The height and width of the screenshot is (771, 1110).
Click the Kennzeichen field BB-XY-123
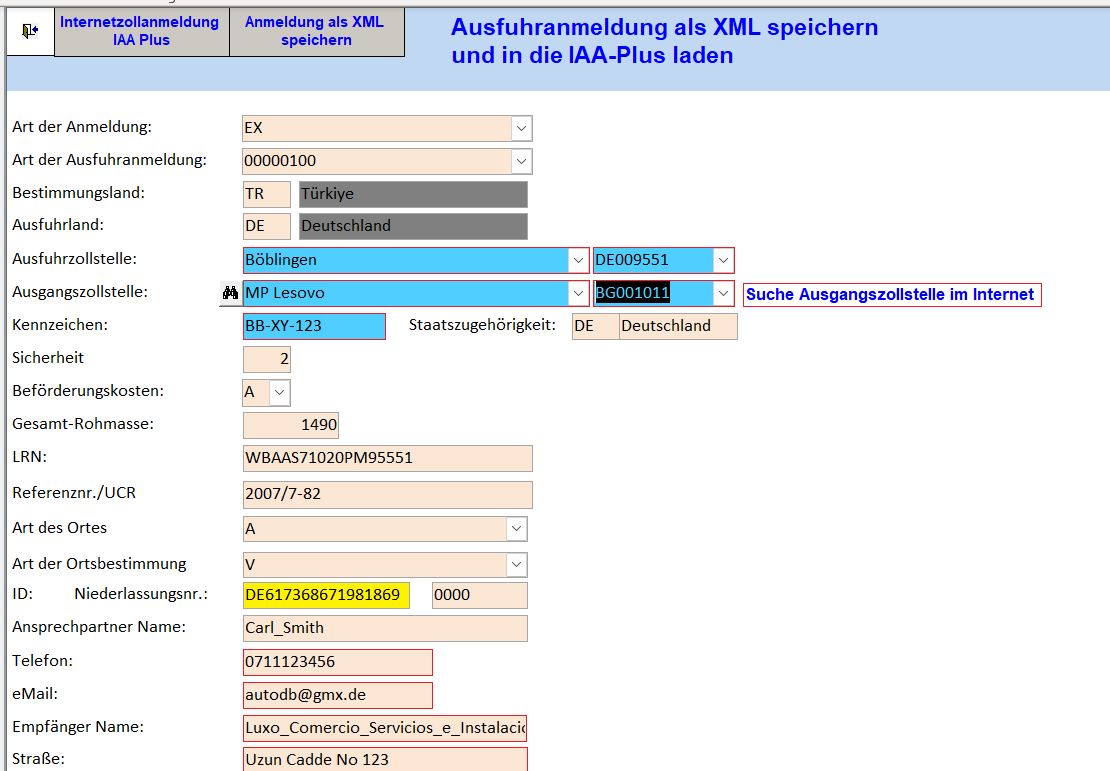coord(313,326)
